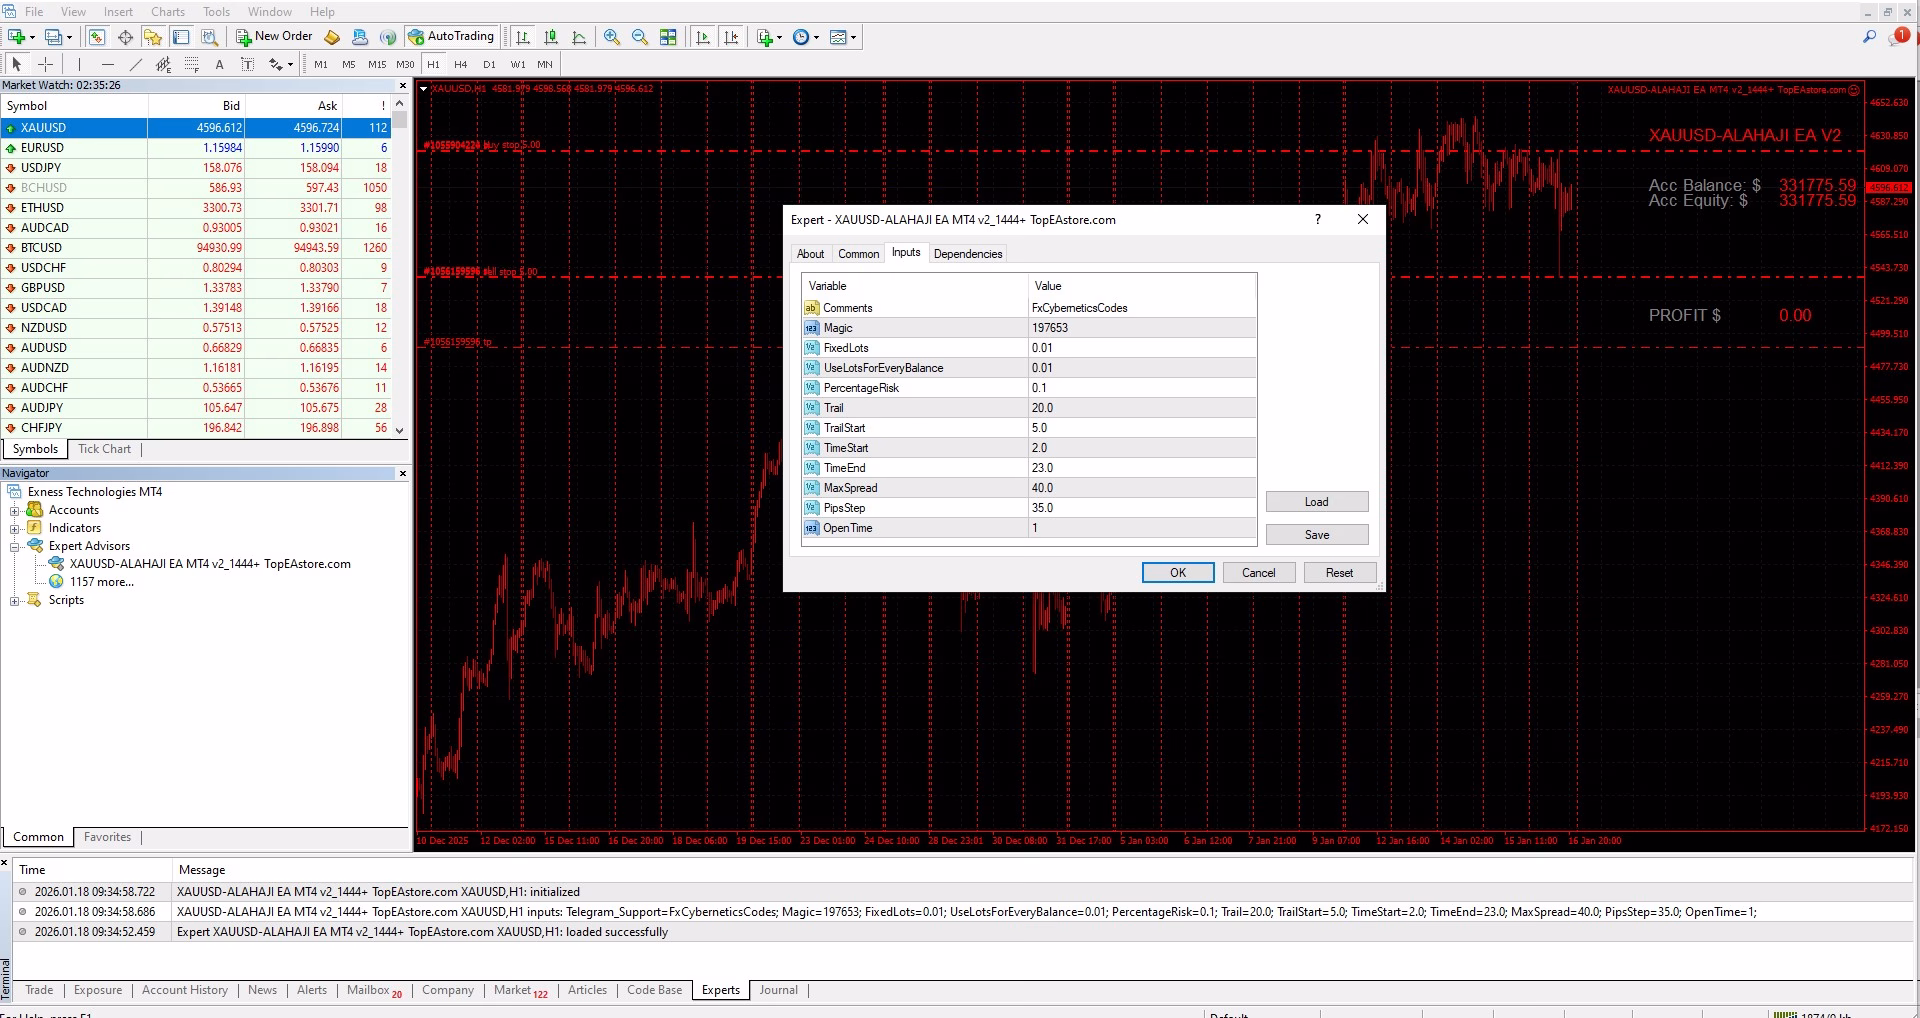Open the Profiles dropdown arrow

69,37
